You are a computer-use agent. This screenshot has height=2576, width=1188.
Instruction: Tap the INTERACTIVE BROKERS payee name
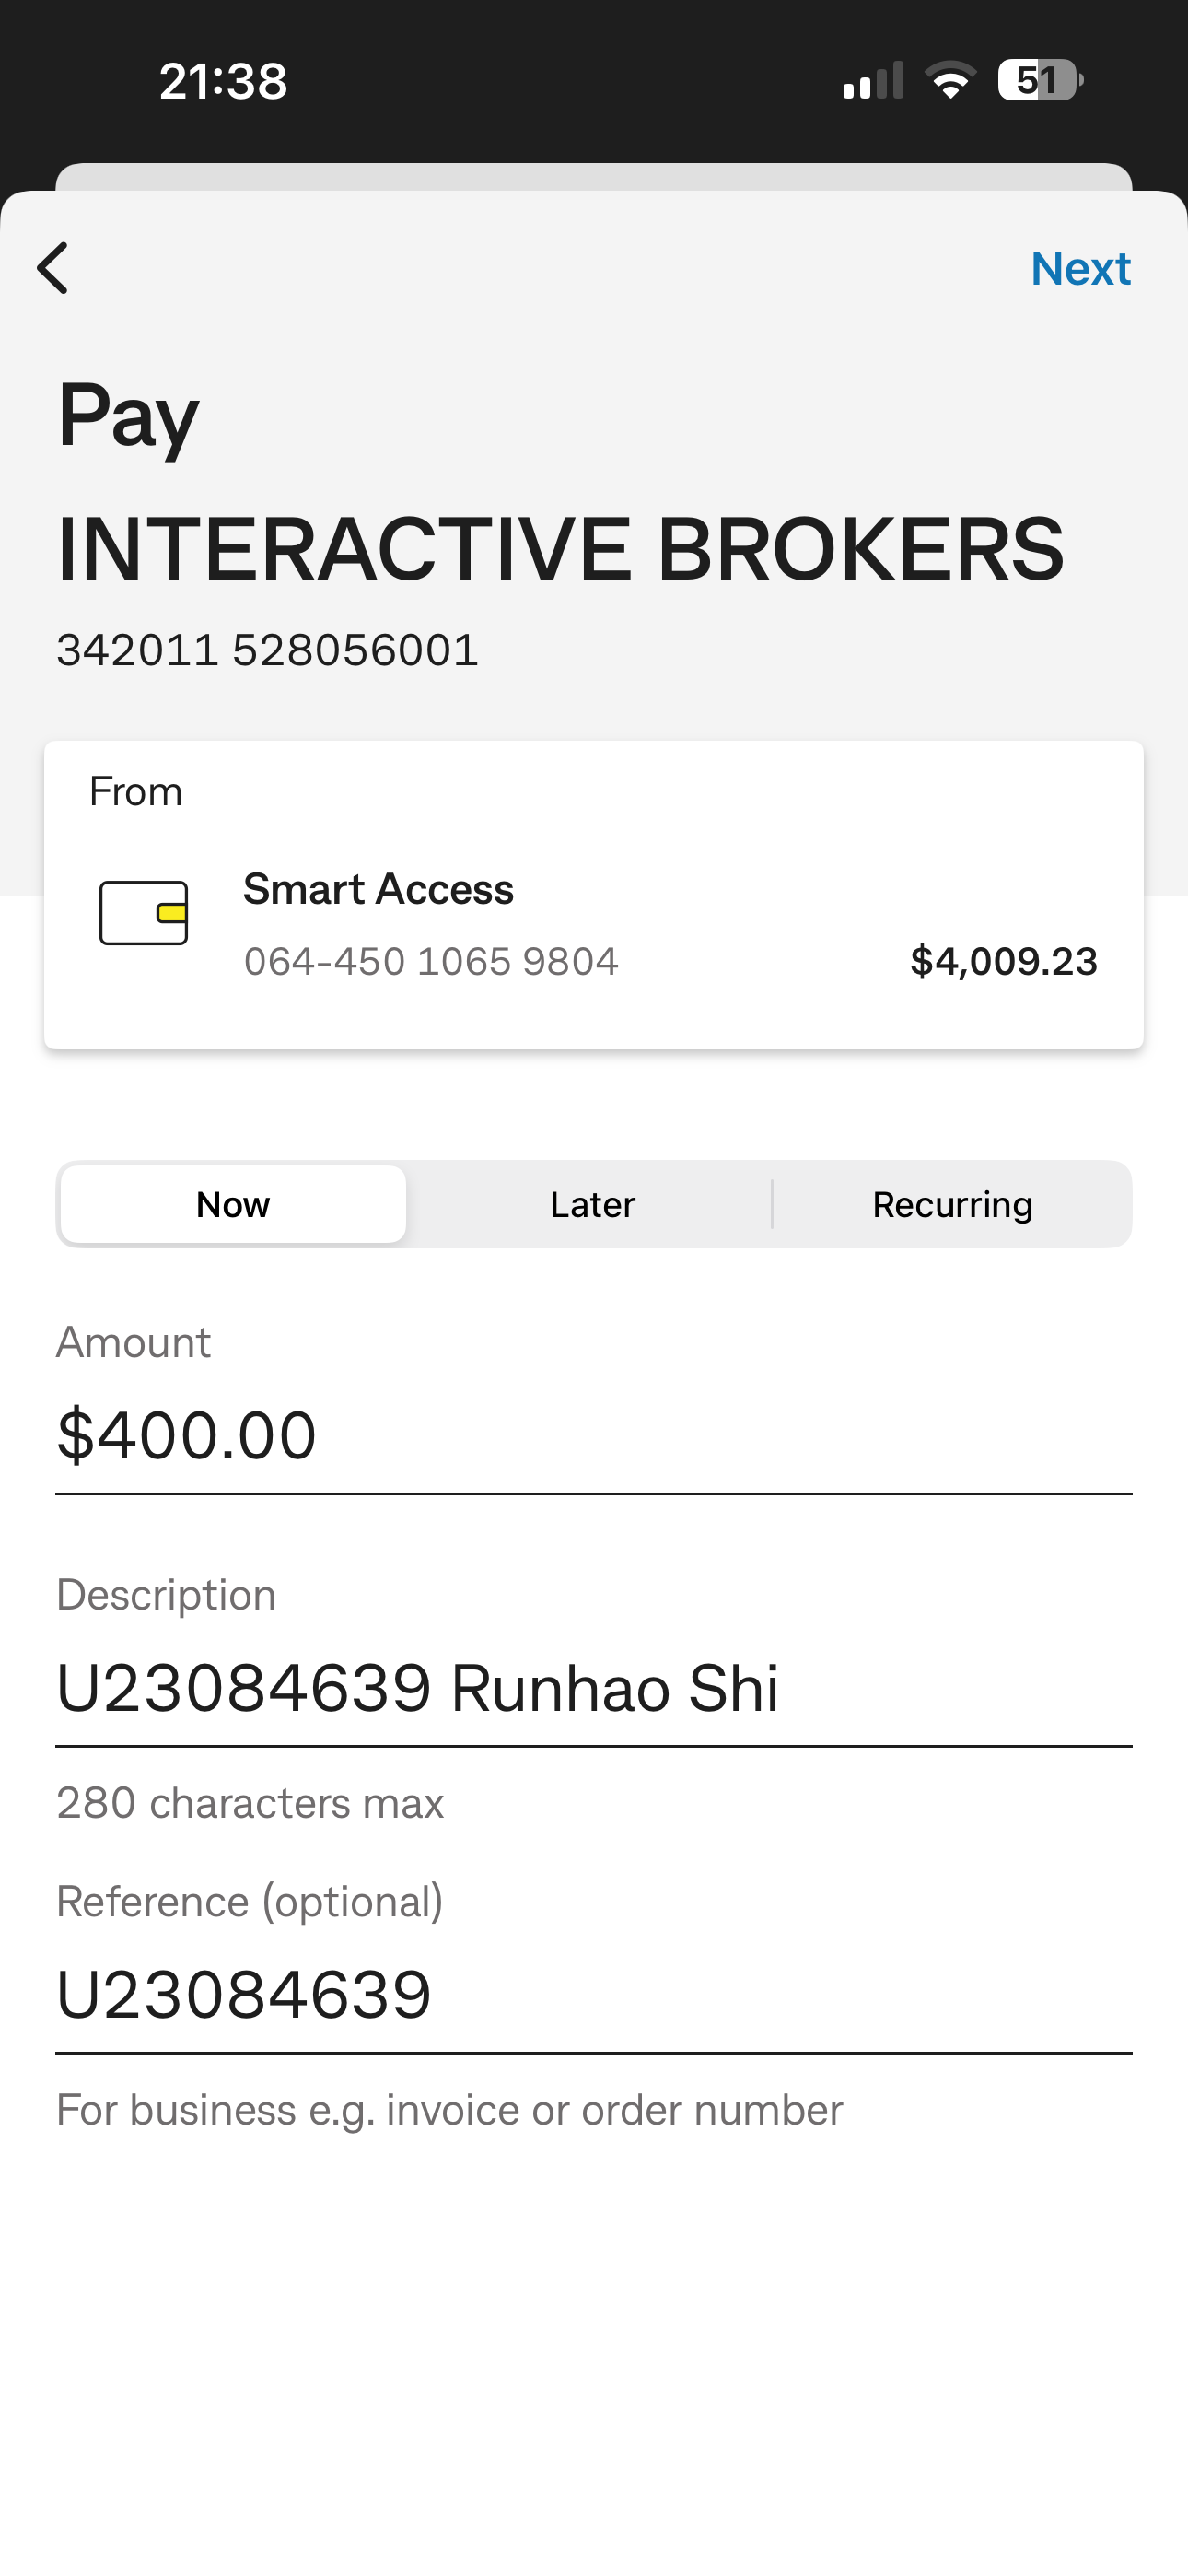tap(560, 548)
